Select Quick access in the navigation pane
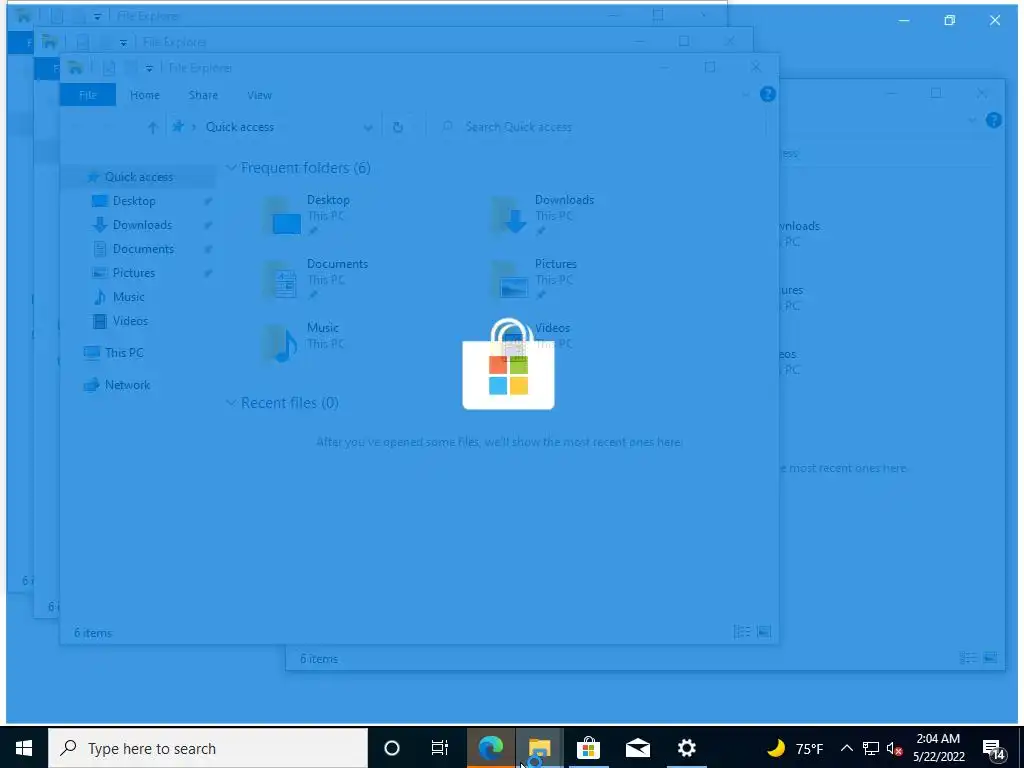Image resolution: width=1024 pixels, height=768 pixels. coord(138,177)
